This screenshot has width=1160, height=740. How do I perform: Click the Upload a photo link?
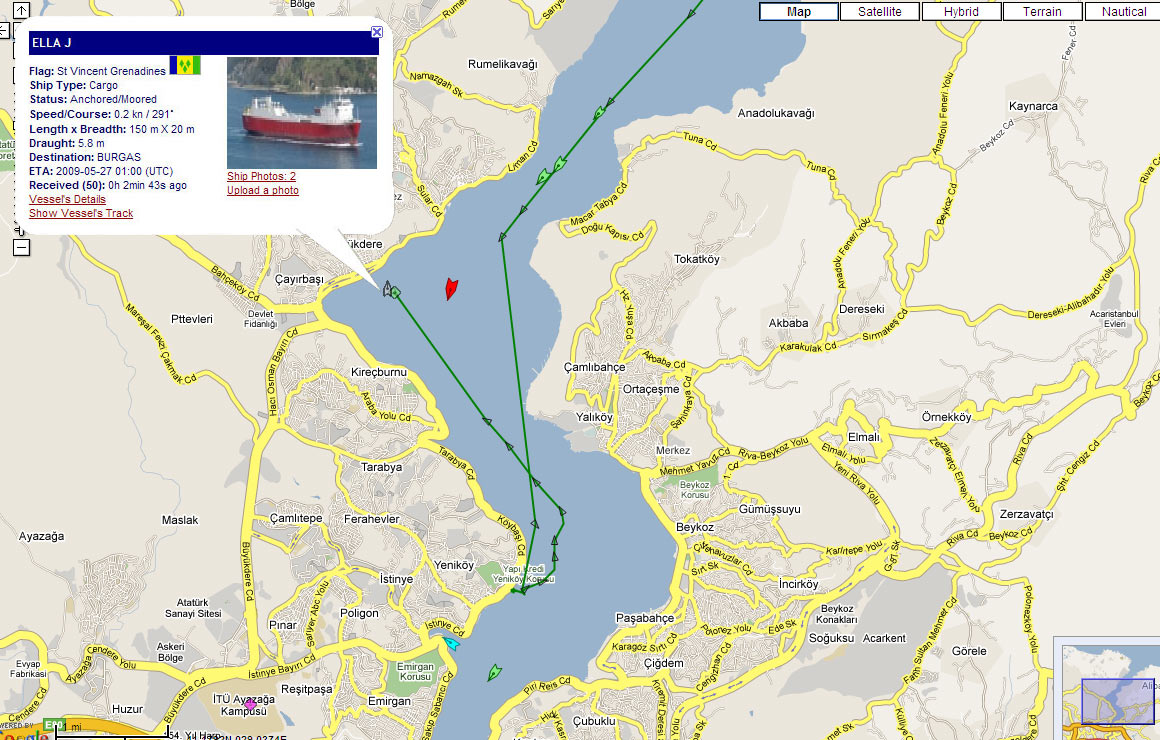pyautogui.click(x=262, y=190)
